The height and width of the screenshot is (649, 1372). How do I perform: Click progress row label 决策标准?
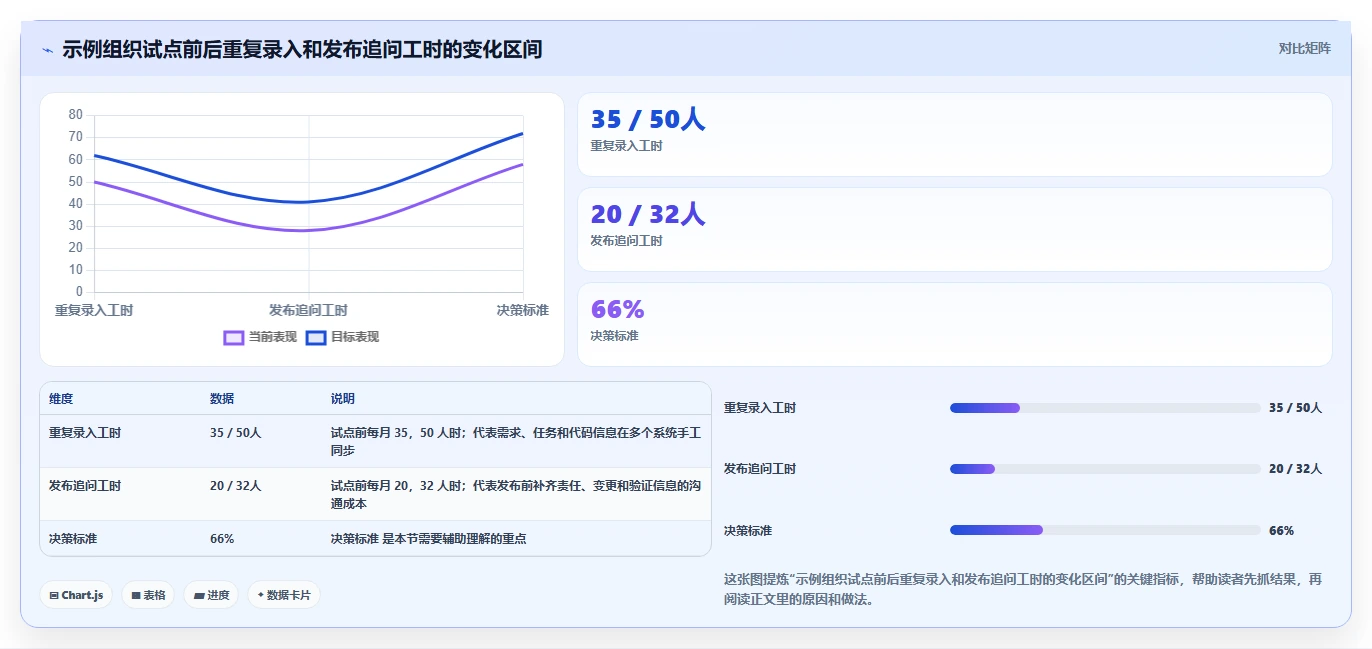748,531
